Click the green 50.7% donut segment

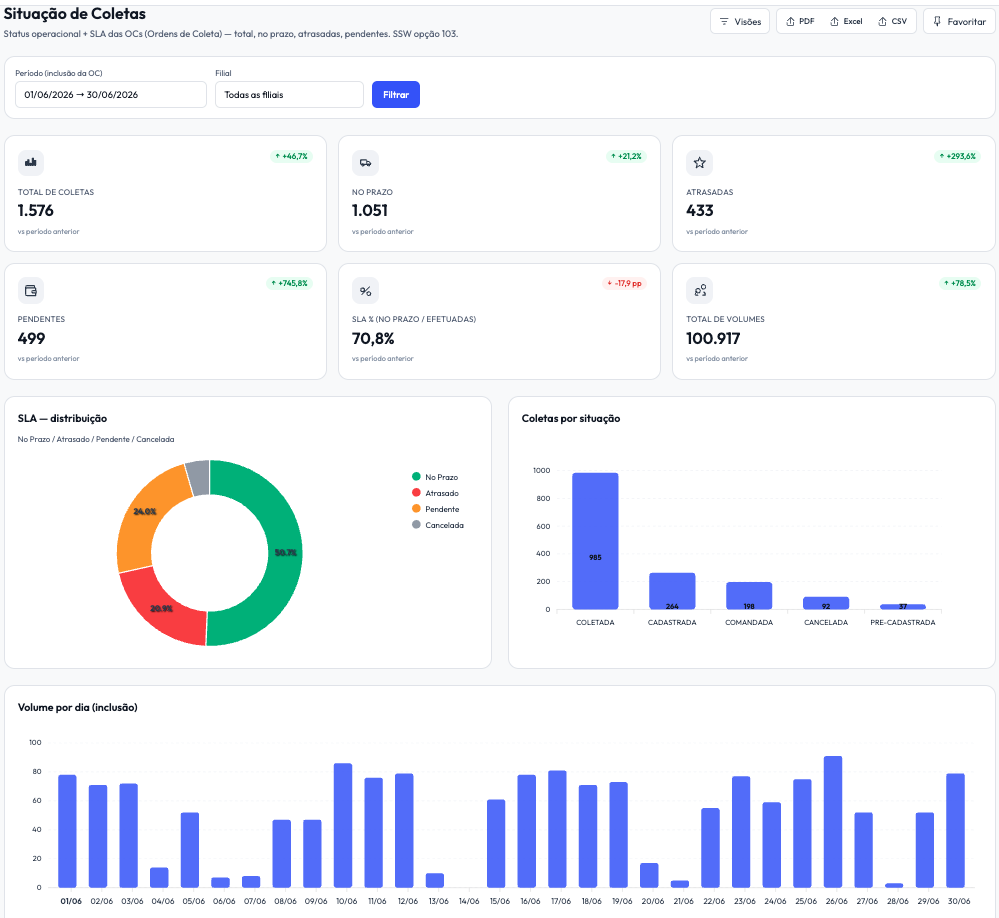pos(285,552)
